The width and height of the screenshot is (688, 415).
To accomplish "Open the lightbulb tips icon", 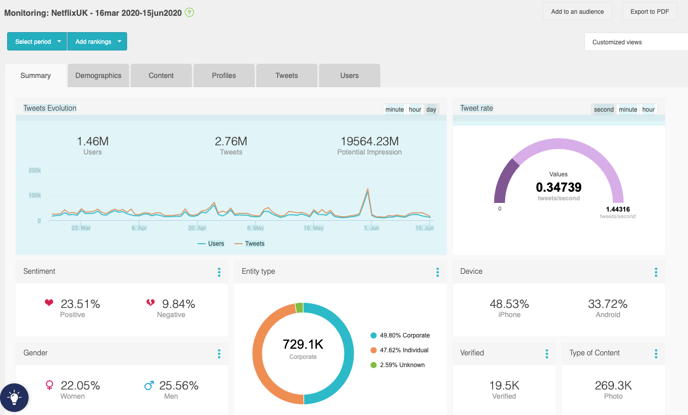I will pyautogui.click(x=14, y=397).
